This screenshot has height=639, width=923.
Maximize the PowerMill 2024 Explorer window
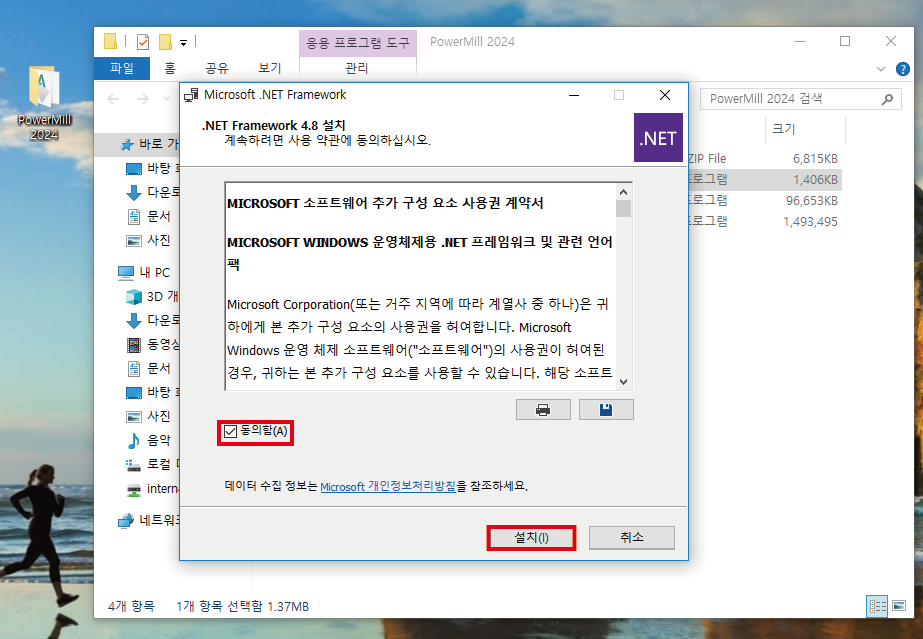tap(845, 41)
